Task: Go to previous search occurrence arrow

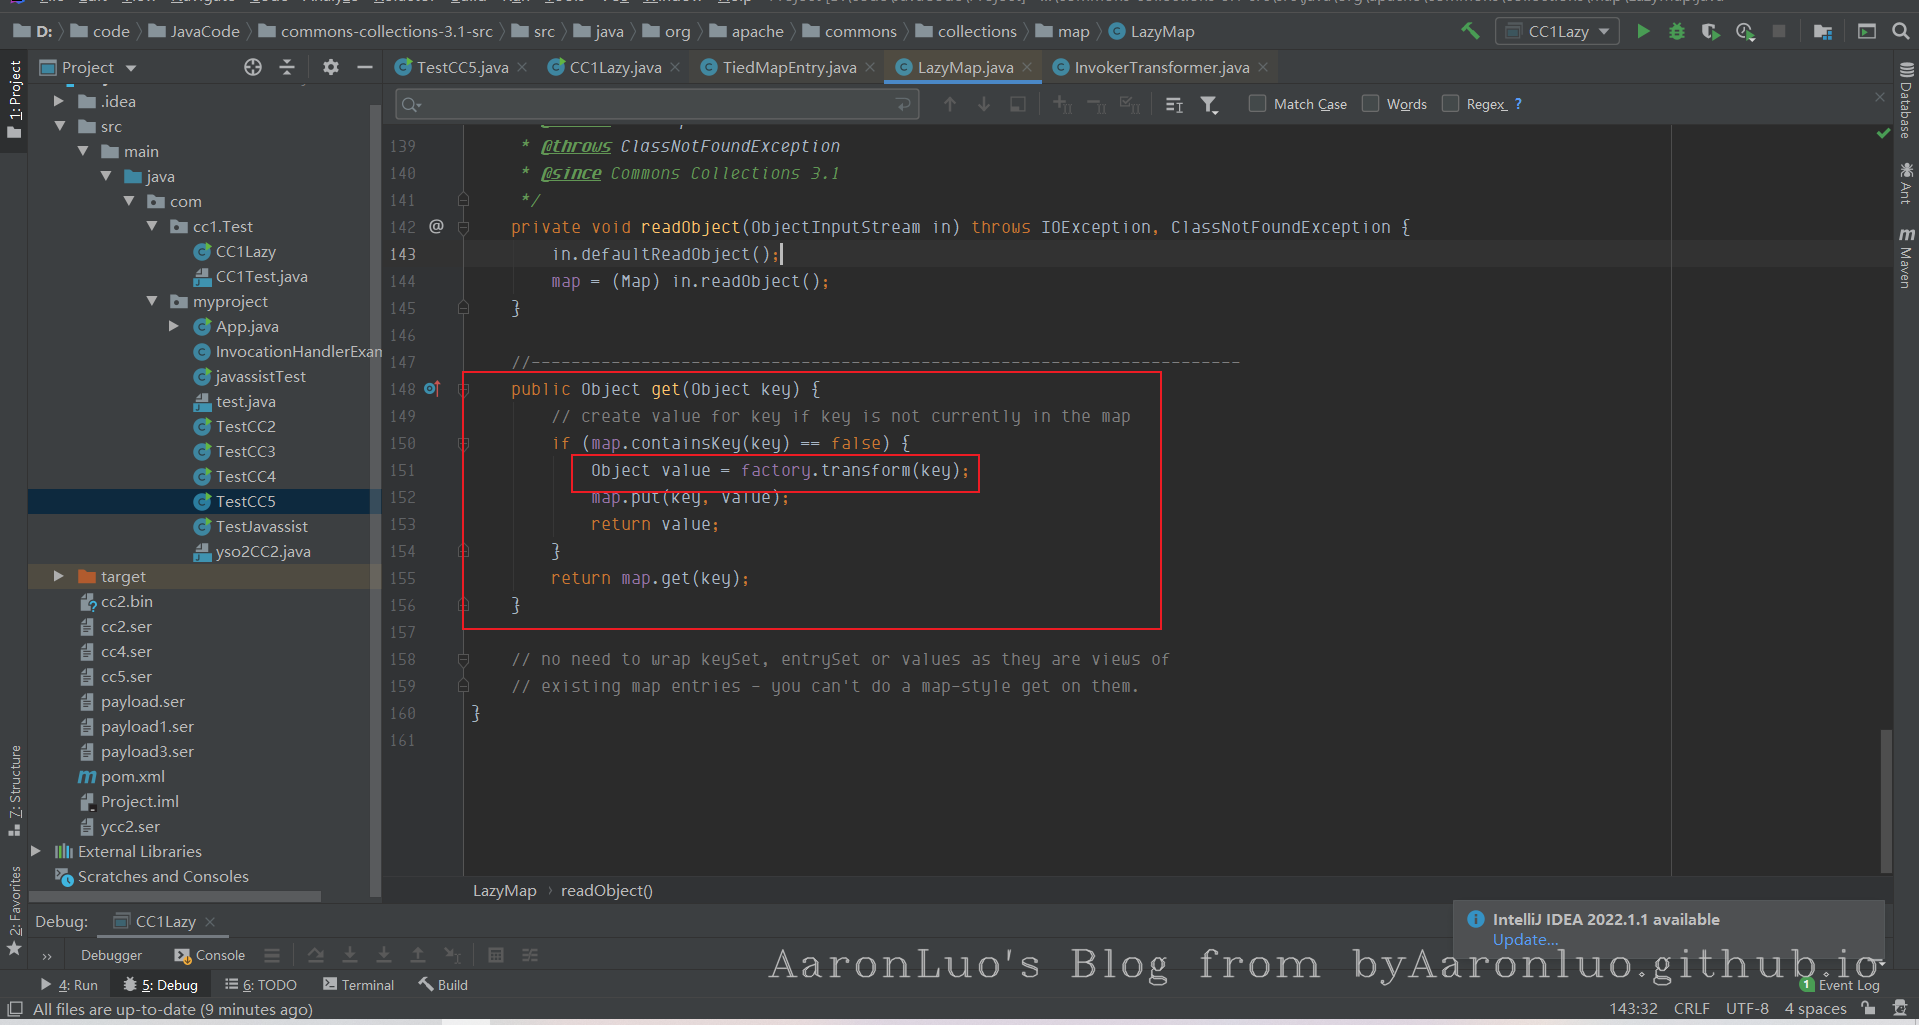Action: coord(950,104)
